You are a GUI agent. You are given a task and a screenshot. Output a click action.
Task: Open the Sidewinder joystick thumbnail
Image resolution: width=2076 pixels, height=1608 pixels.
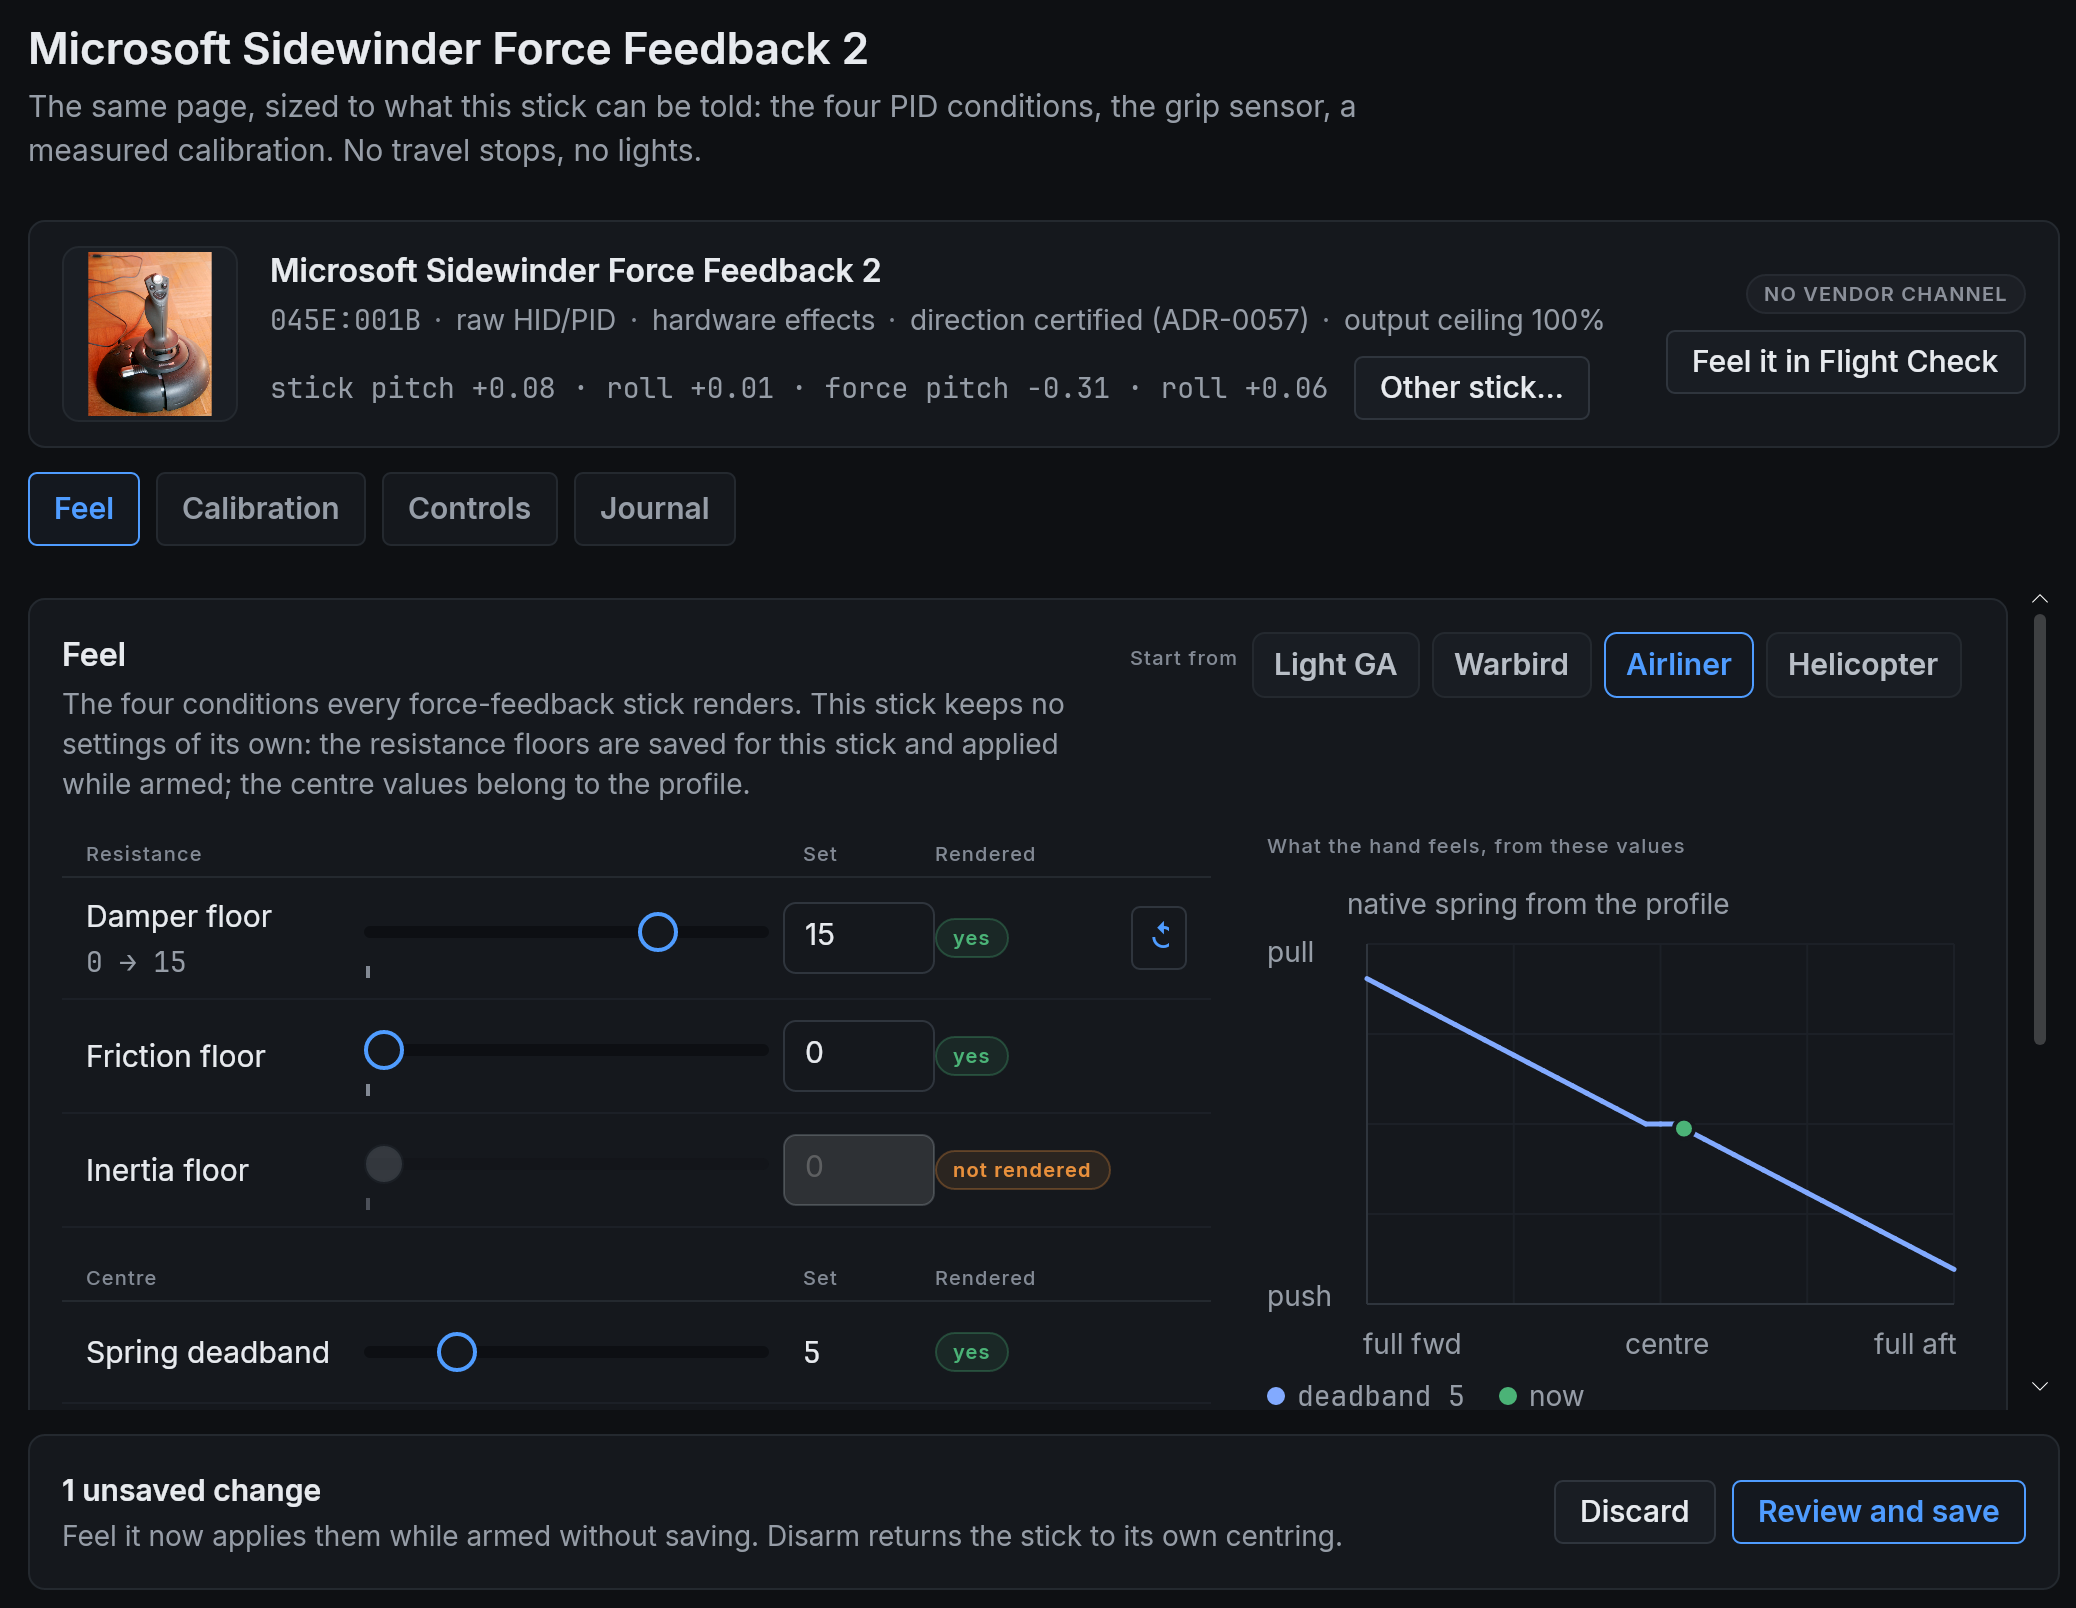click(x=150, y=333)
